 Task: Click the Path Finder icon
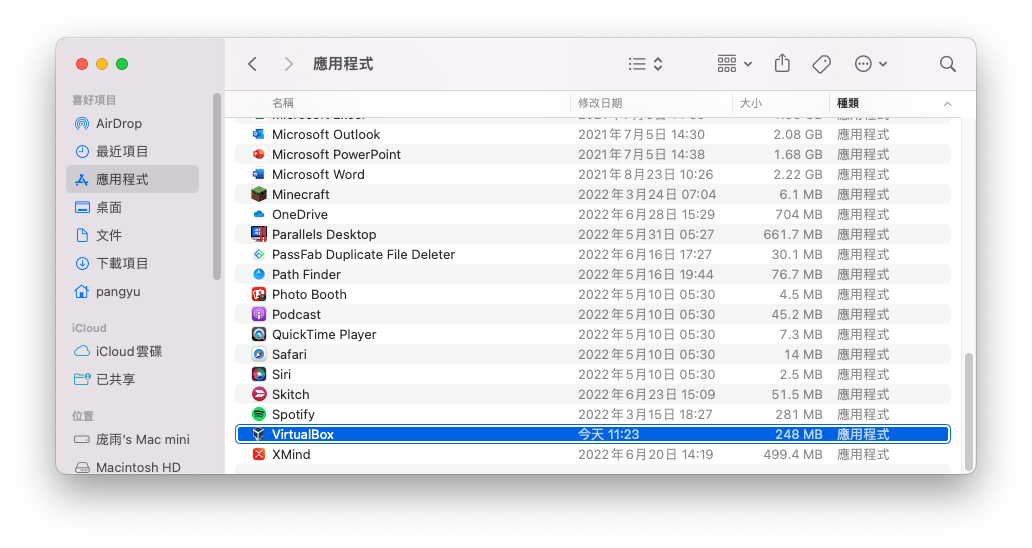(x=259, y=274)
